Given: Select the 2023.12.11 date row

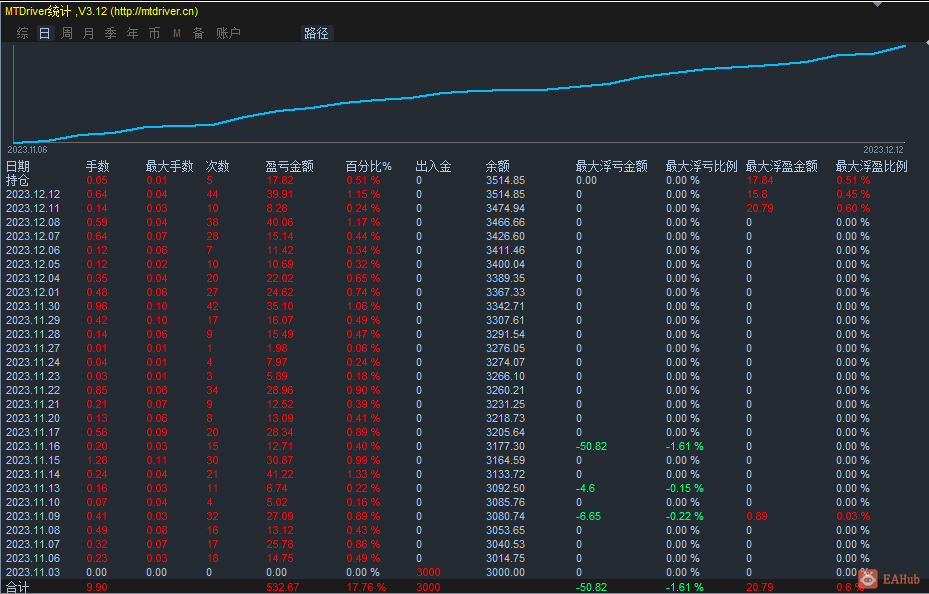Looking at the screenshot, I should tap(33, 208).
